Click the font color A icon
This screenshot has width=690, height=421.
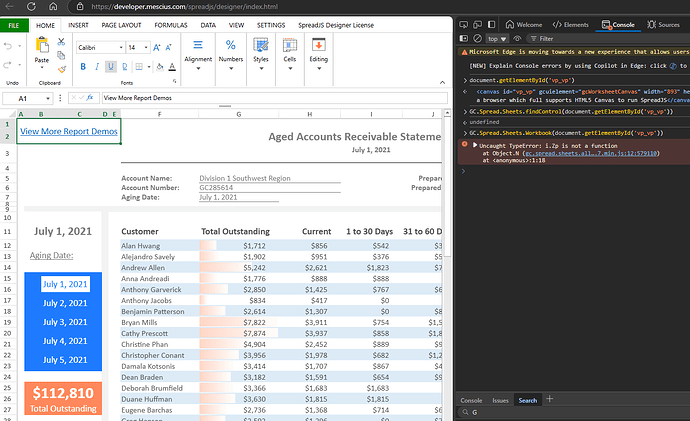[x=172, y=67]
